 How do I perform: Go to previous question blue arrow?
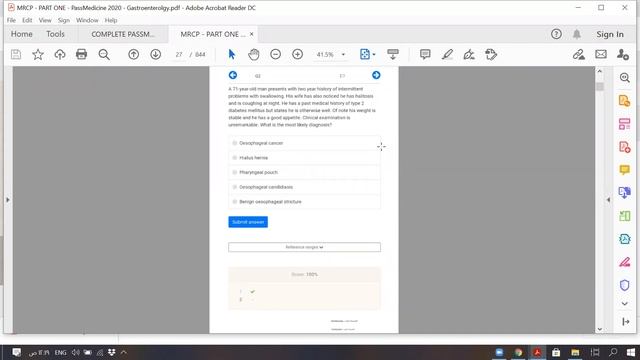(x=233, y=75)
